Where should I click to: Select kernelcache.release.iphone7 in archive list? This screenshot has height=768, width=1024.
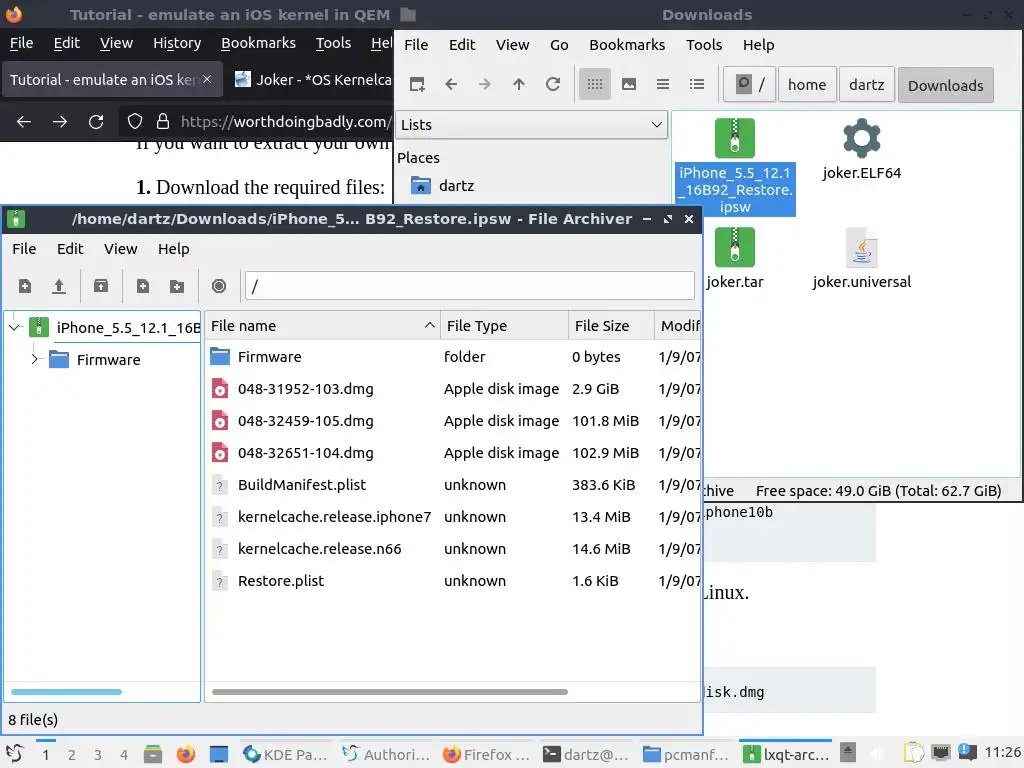[453, 517]
